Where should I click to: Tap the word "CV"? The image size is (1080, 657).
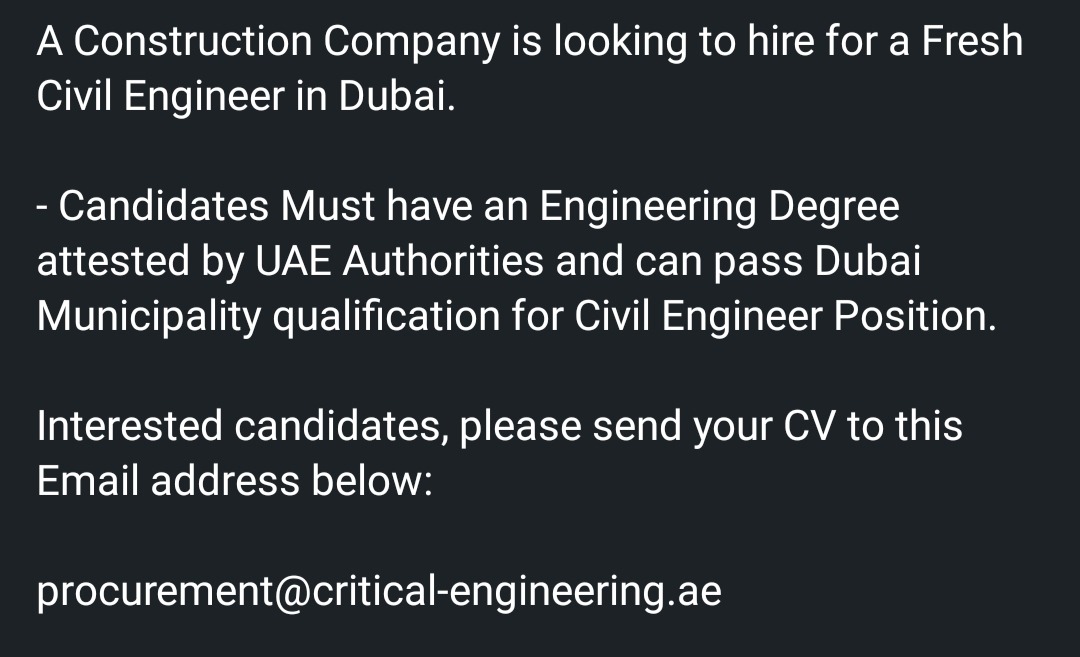pos(807,427)
